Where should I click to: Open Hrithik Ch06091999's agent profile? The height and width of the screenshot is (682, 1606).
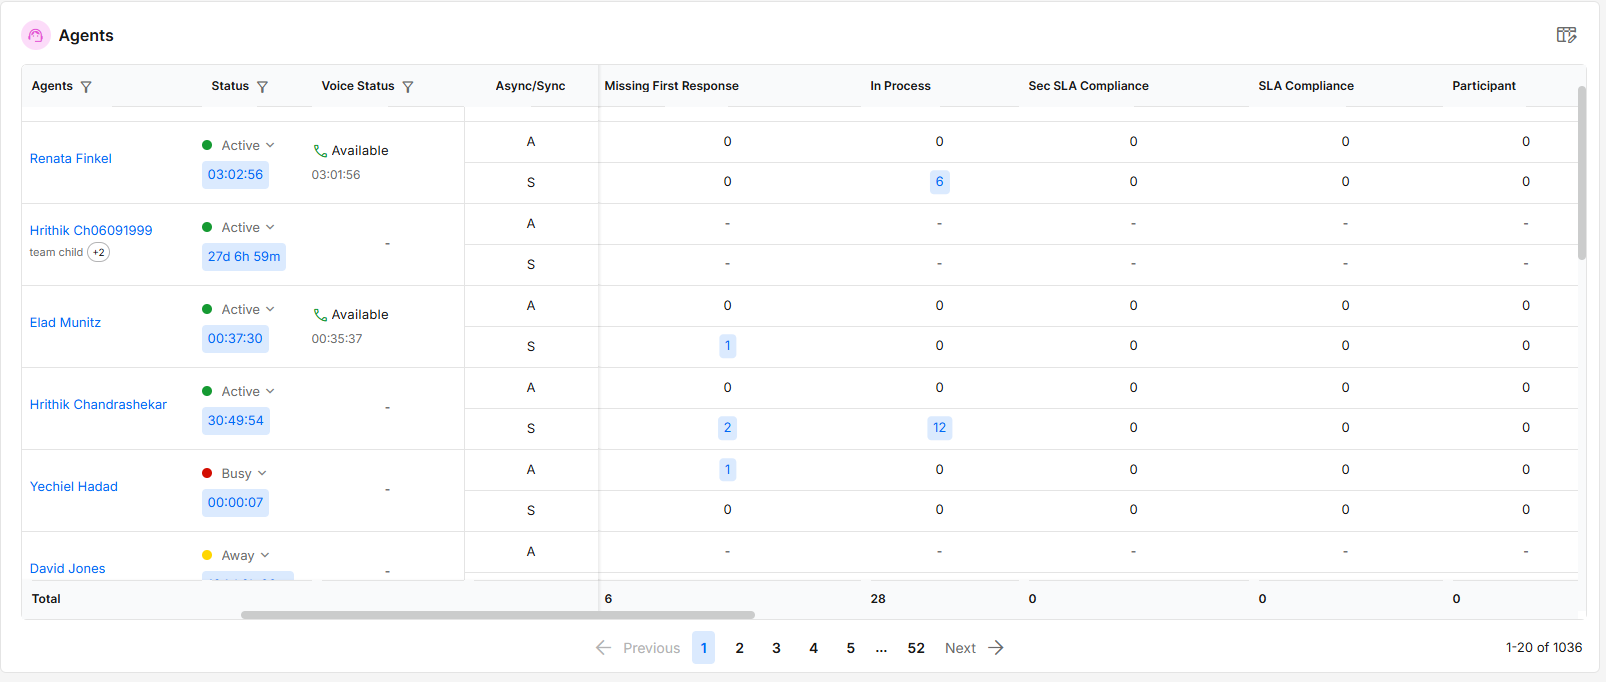pyautogui.click(x=91, y=231)
